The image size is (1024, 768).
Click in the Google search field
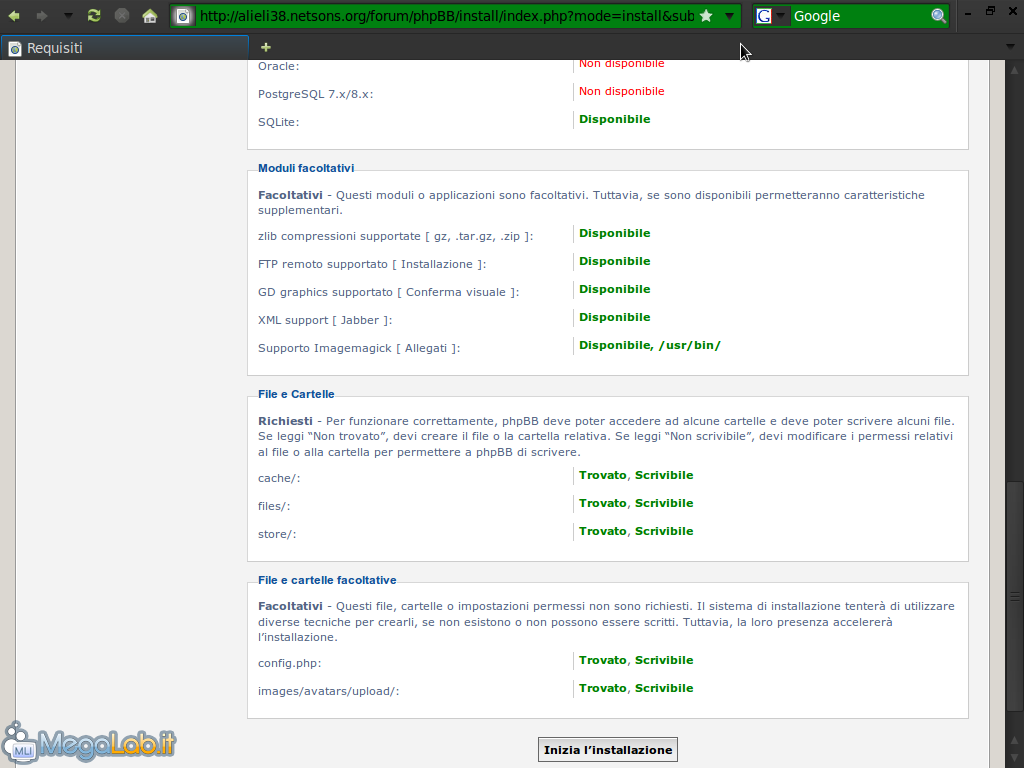858,16
